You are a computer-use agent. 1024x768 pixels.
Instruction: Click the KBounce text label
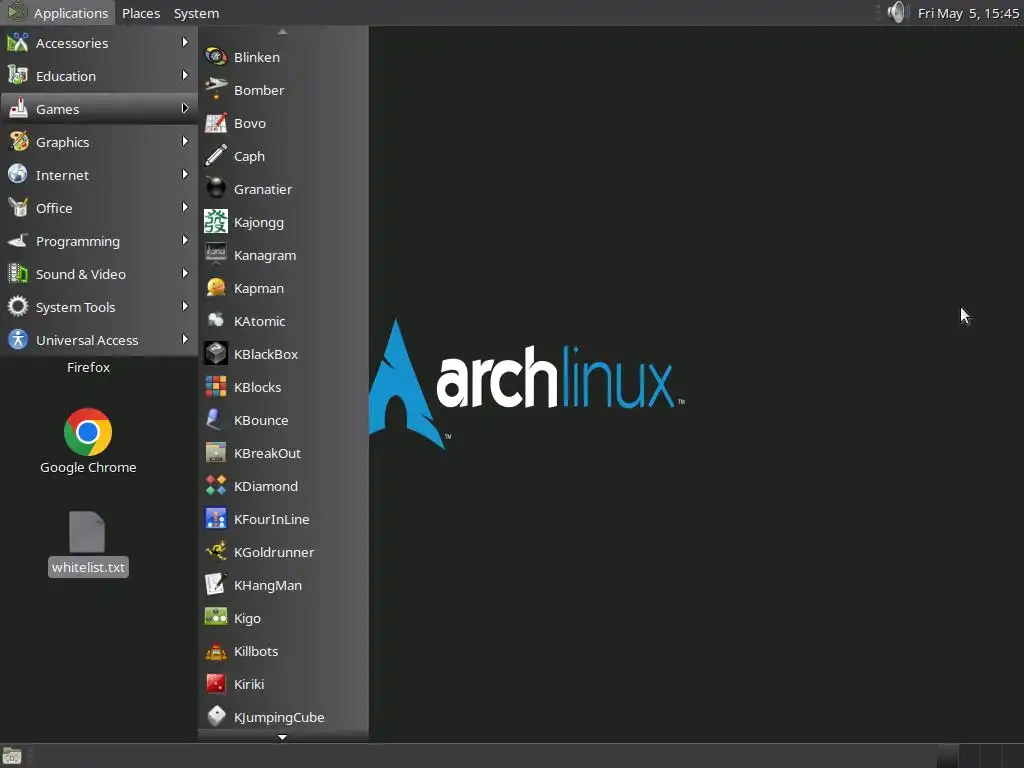[x=261, y=421]
